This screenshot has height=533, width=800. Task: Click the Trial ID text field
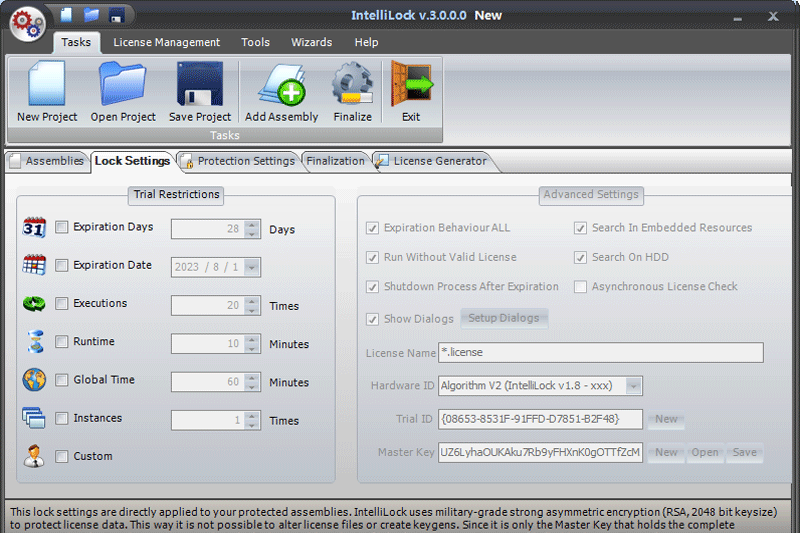click(540, 419)
